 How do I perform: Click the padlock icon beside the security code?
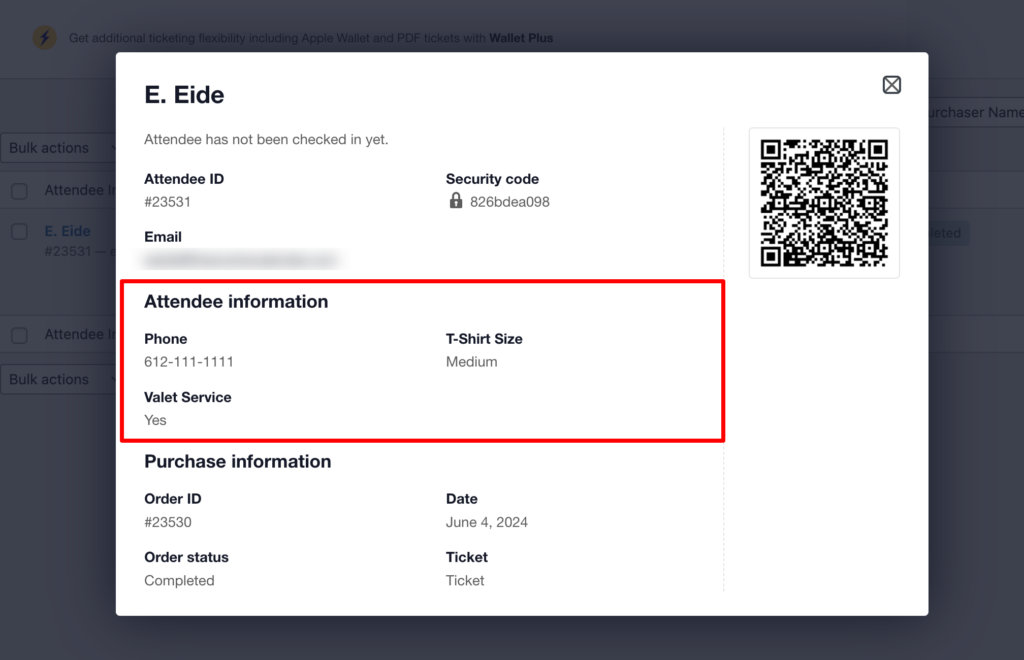pos(454,201)
